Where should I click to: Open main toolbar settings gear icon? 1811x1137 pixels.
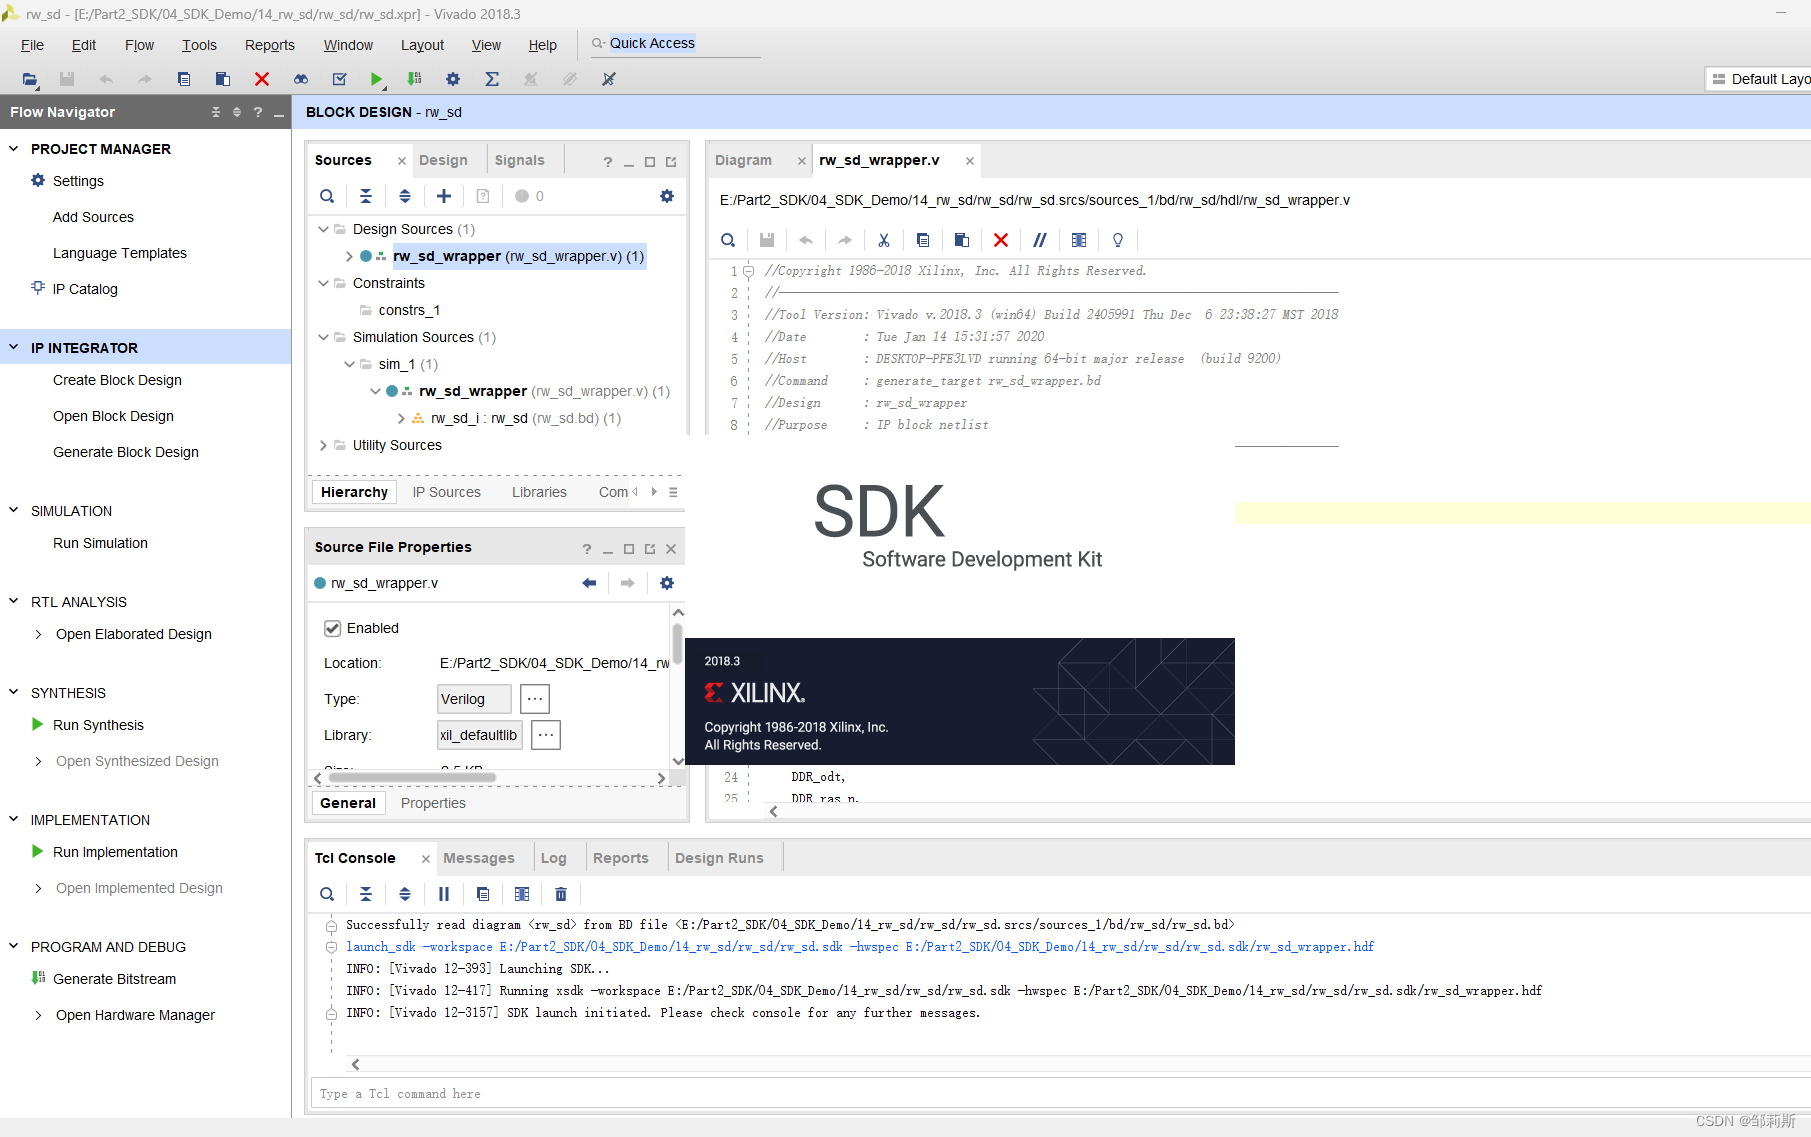tap(453, 79)
